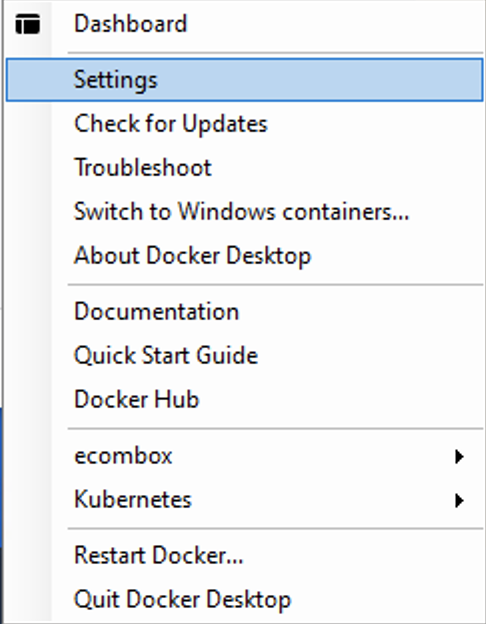Expand the Kubernetes submenu arrow
The image size is (486, 624).
[x=459, y=500]
